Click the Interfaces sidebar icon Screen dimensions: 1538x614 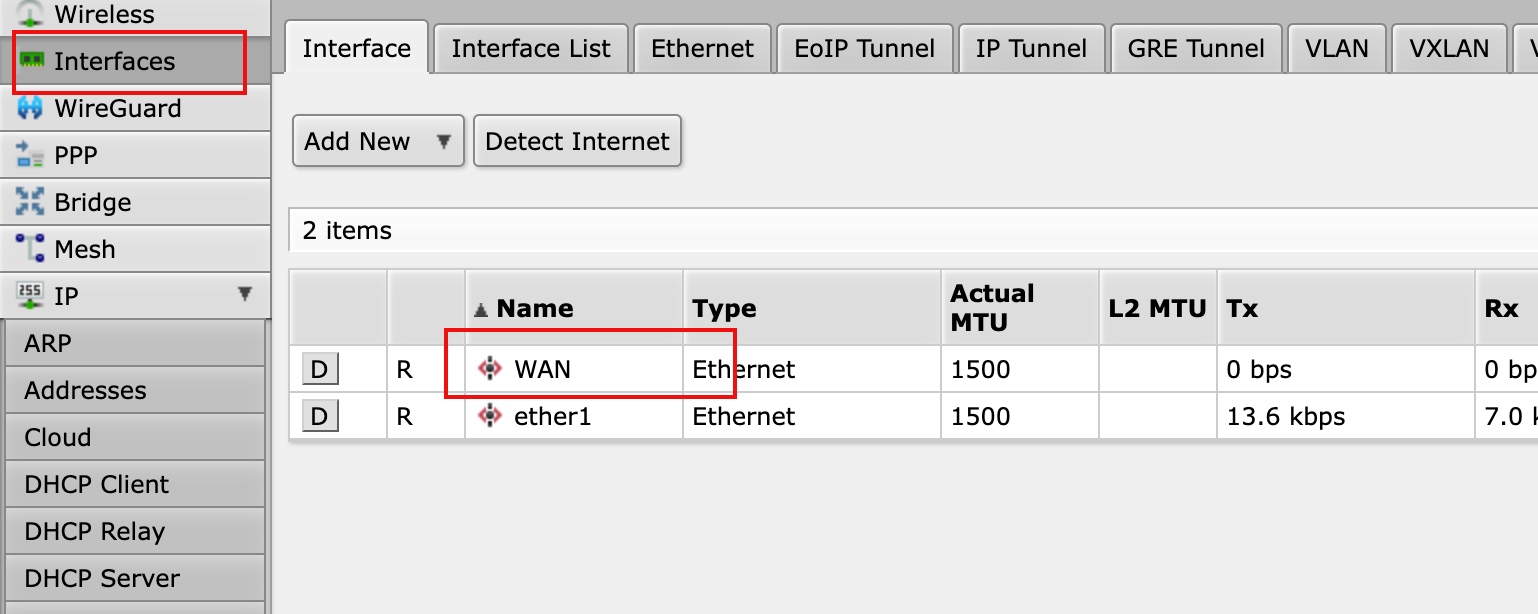click(x=31, y=61)
